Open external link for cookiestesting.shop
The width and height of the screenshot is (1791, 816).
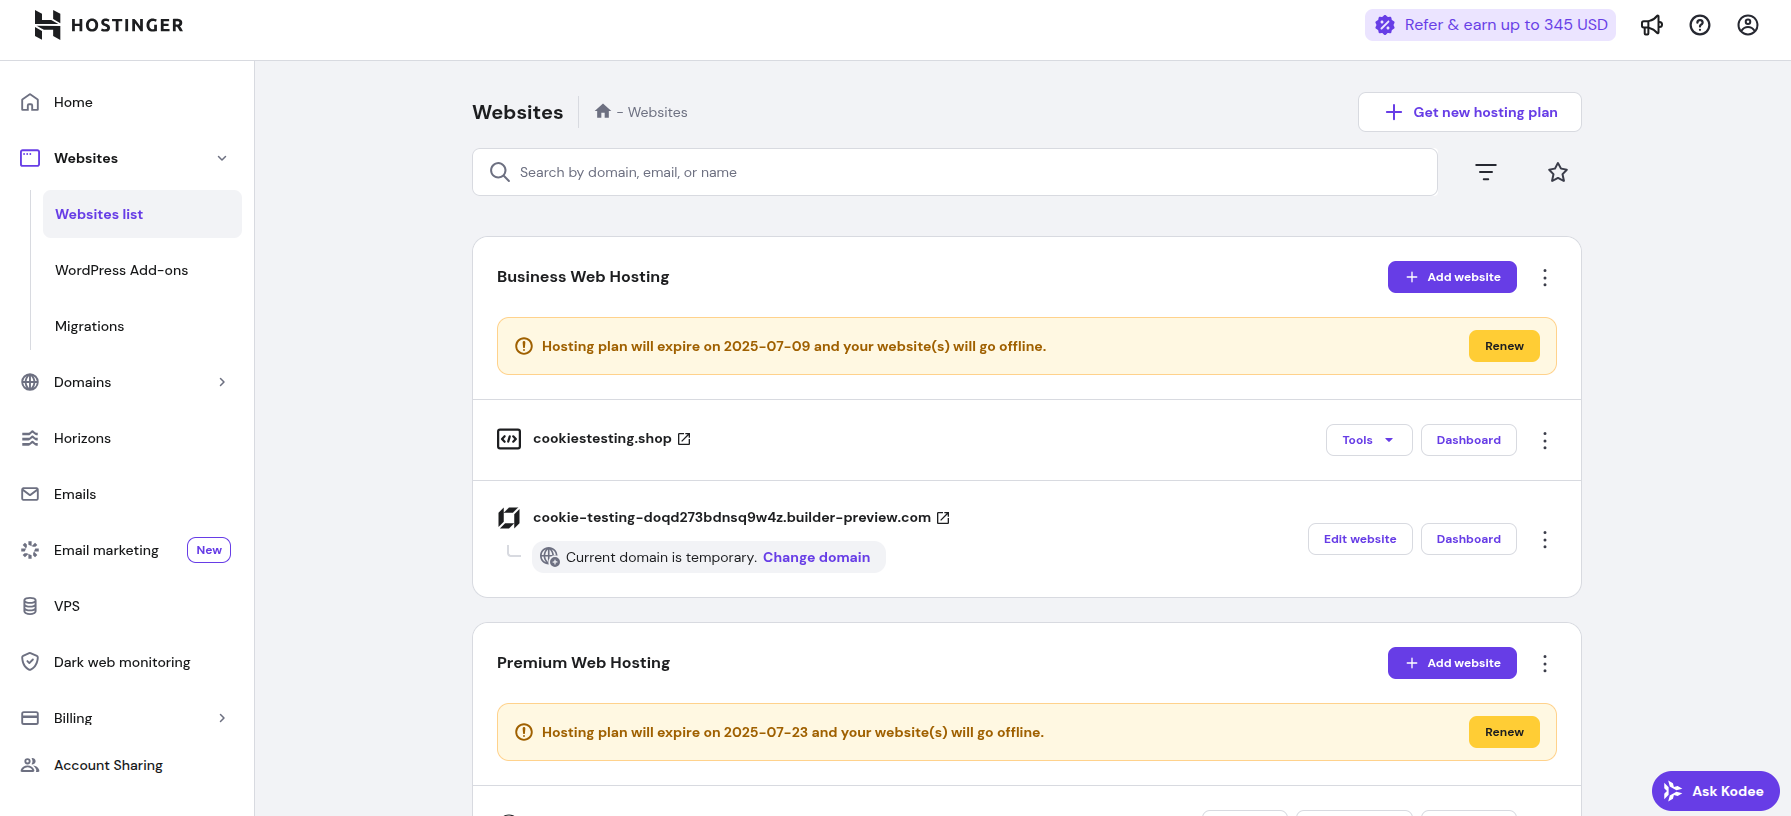684,439
